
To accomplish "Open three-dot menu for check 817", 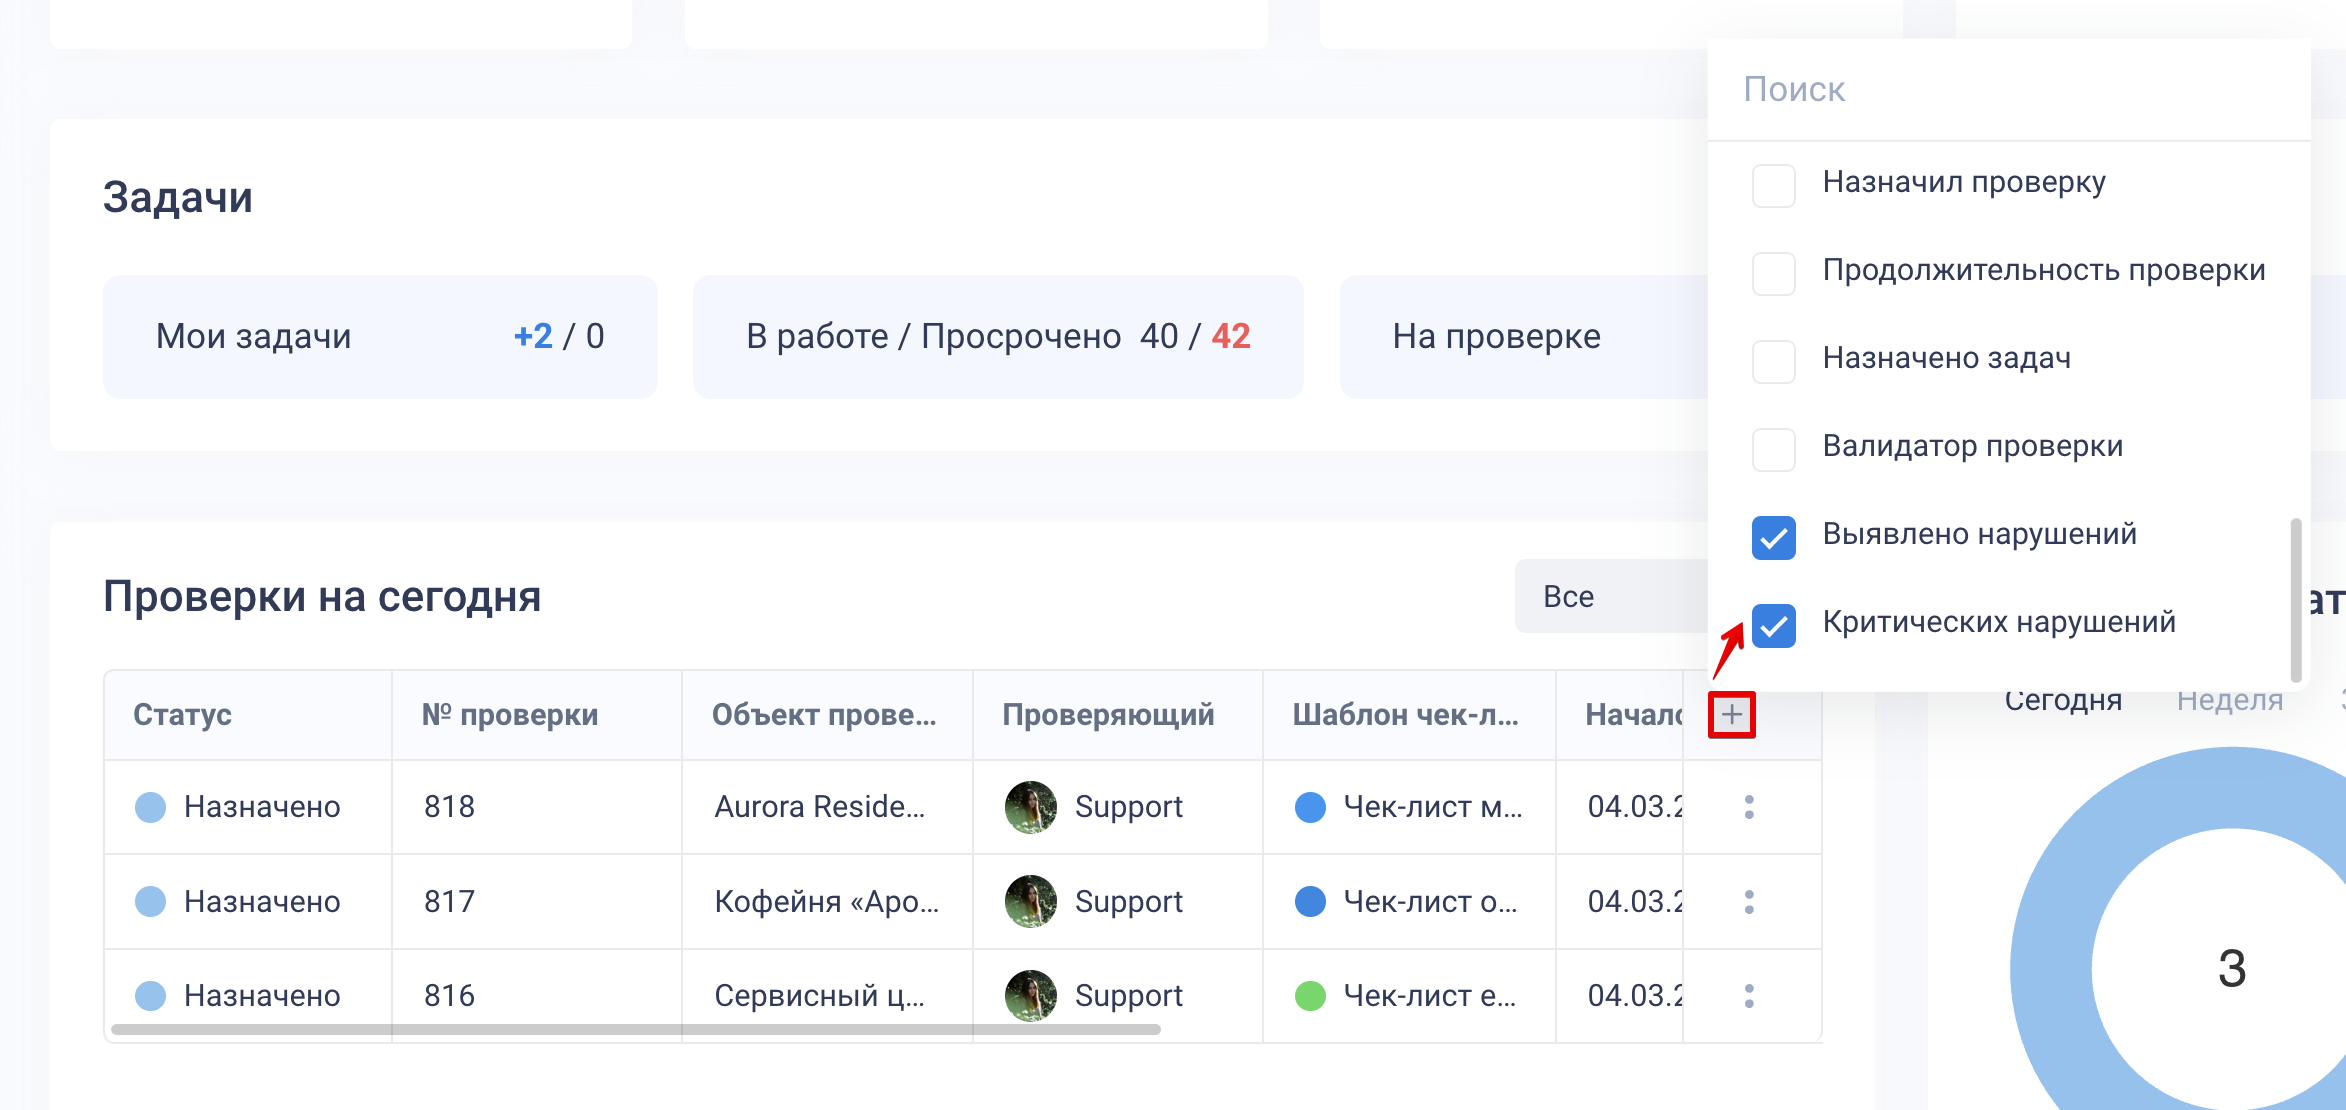I will [1749, 901].
